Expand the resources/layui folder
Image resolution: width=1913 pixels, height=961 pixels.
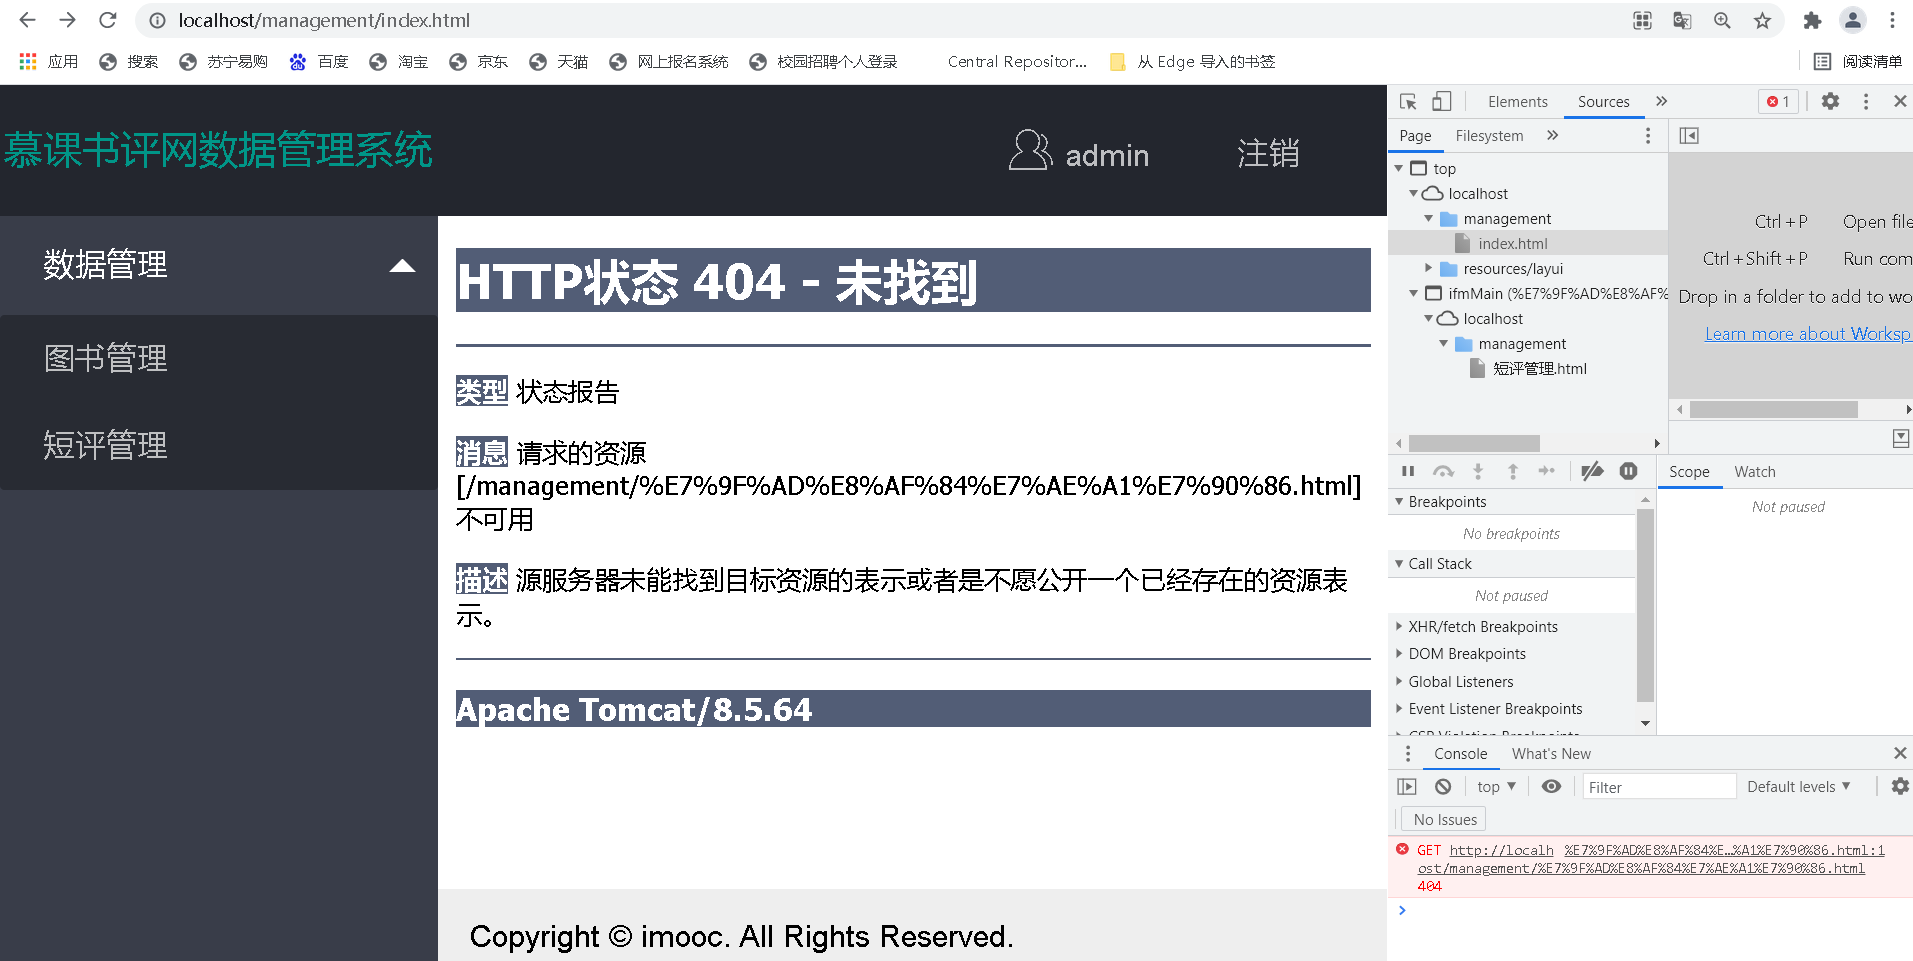tap(1429, 268)
